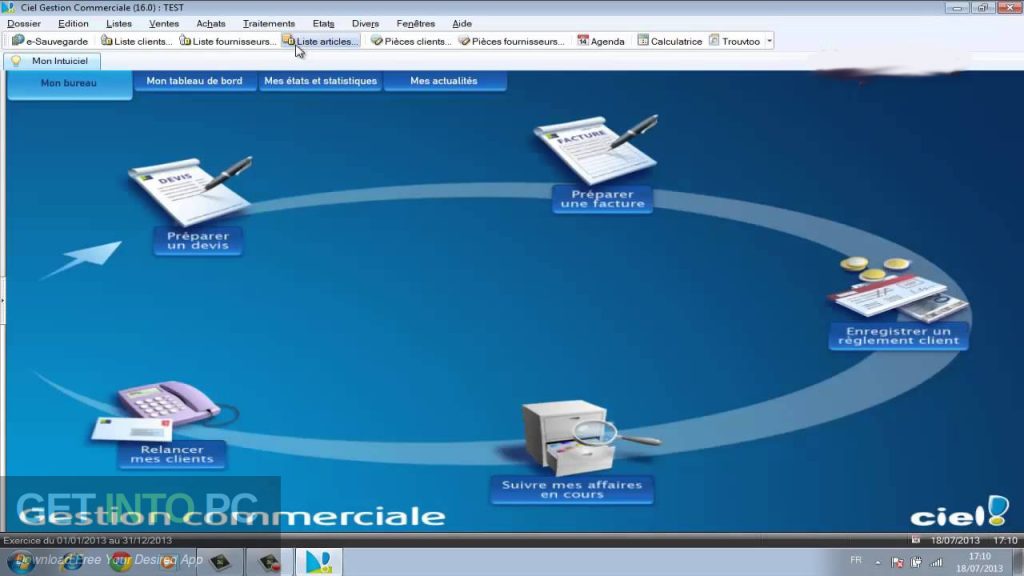Viewport: 1024px width, 576px height.
Task: Open the Agenda toolbar item
Action: (x=601, y=41)
